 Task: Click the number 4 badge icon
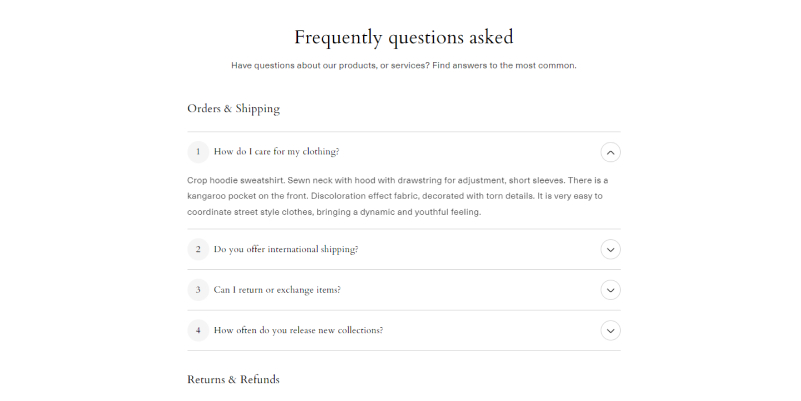tap(198, 330)
